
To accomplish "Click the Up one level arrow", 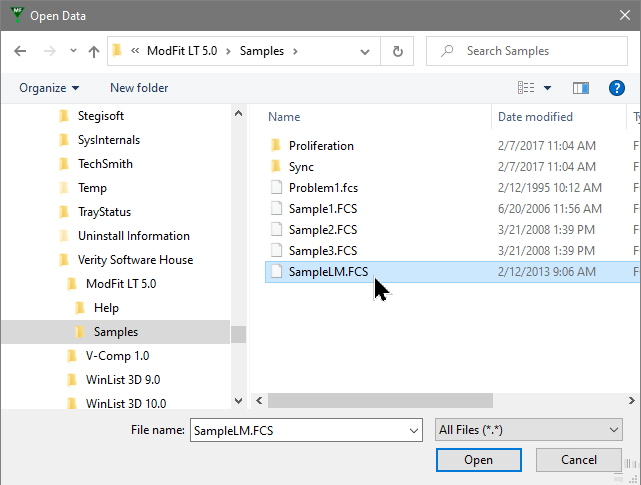I will (94, 51).
